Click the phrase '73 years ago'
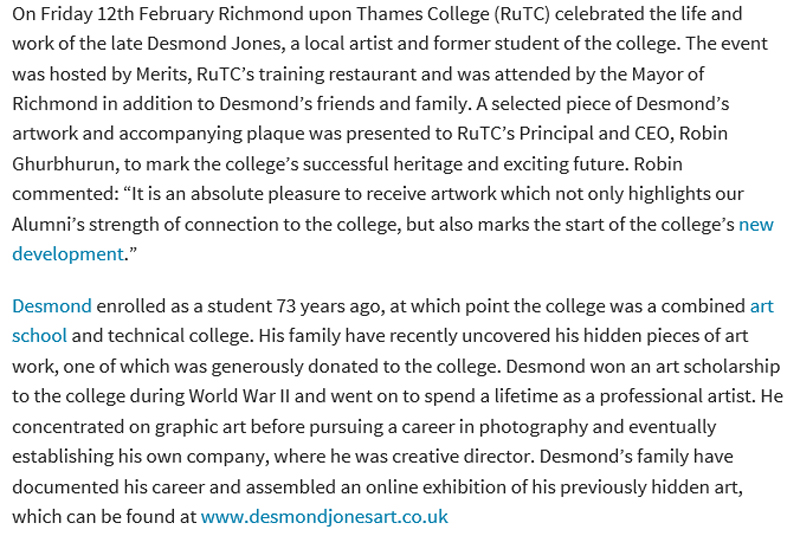The width and height of the screenshot is (800, 536). click(331, 306)
